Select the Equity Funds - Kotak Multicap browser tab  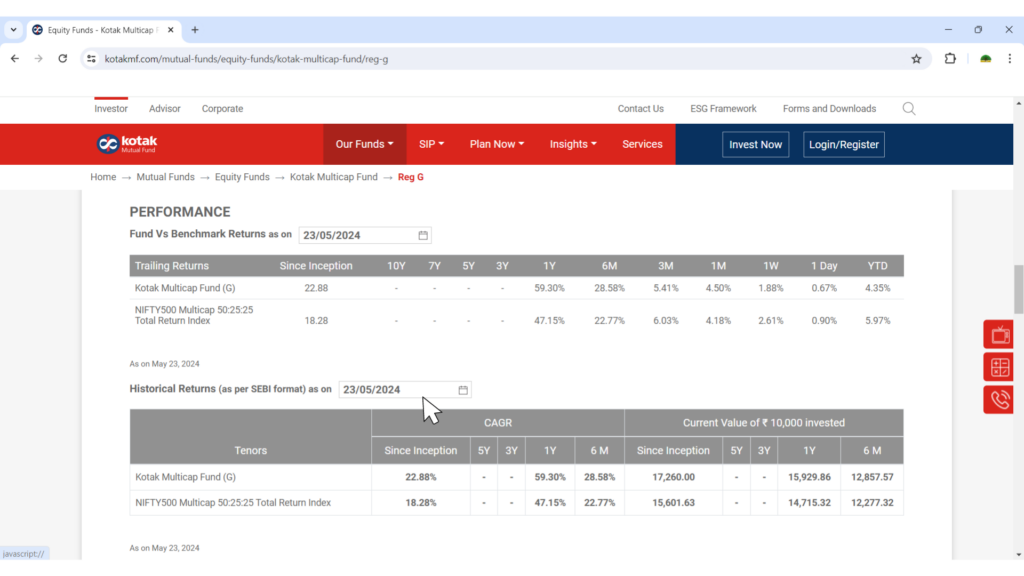tap(103, 30)
